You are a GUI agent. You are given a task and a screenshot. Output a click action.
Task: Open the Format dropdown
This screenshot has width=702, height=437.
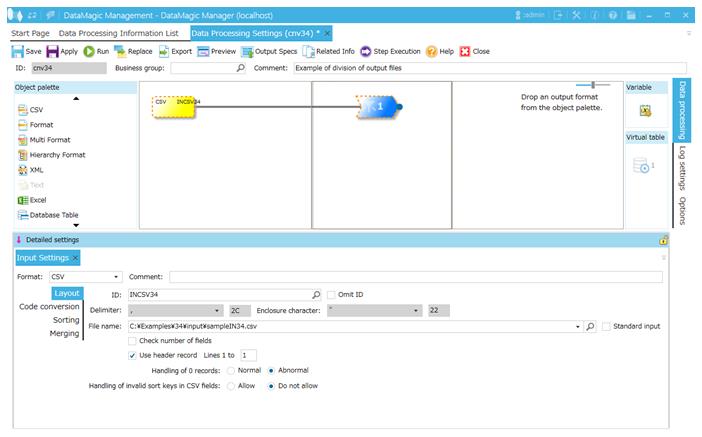(x=117, y=276)
